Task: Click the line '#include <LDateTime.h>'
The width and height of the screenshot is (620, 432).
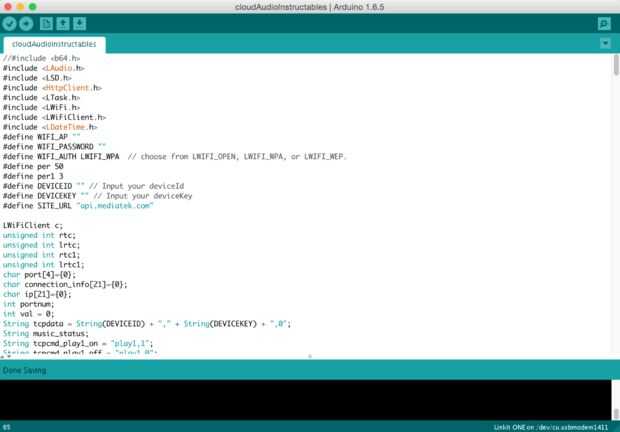Action: tap(50, 127)
